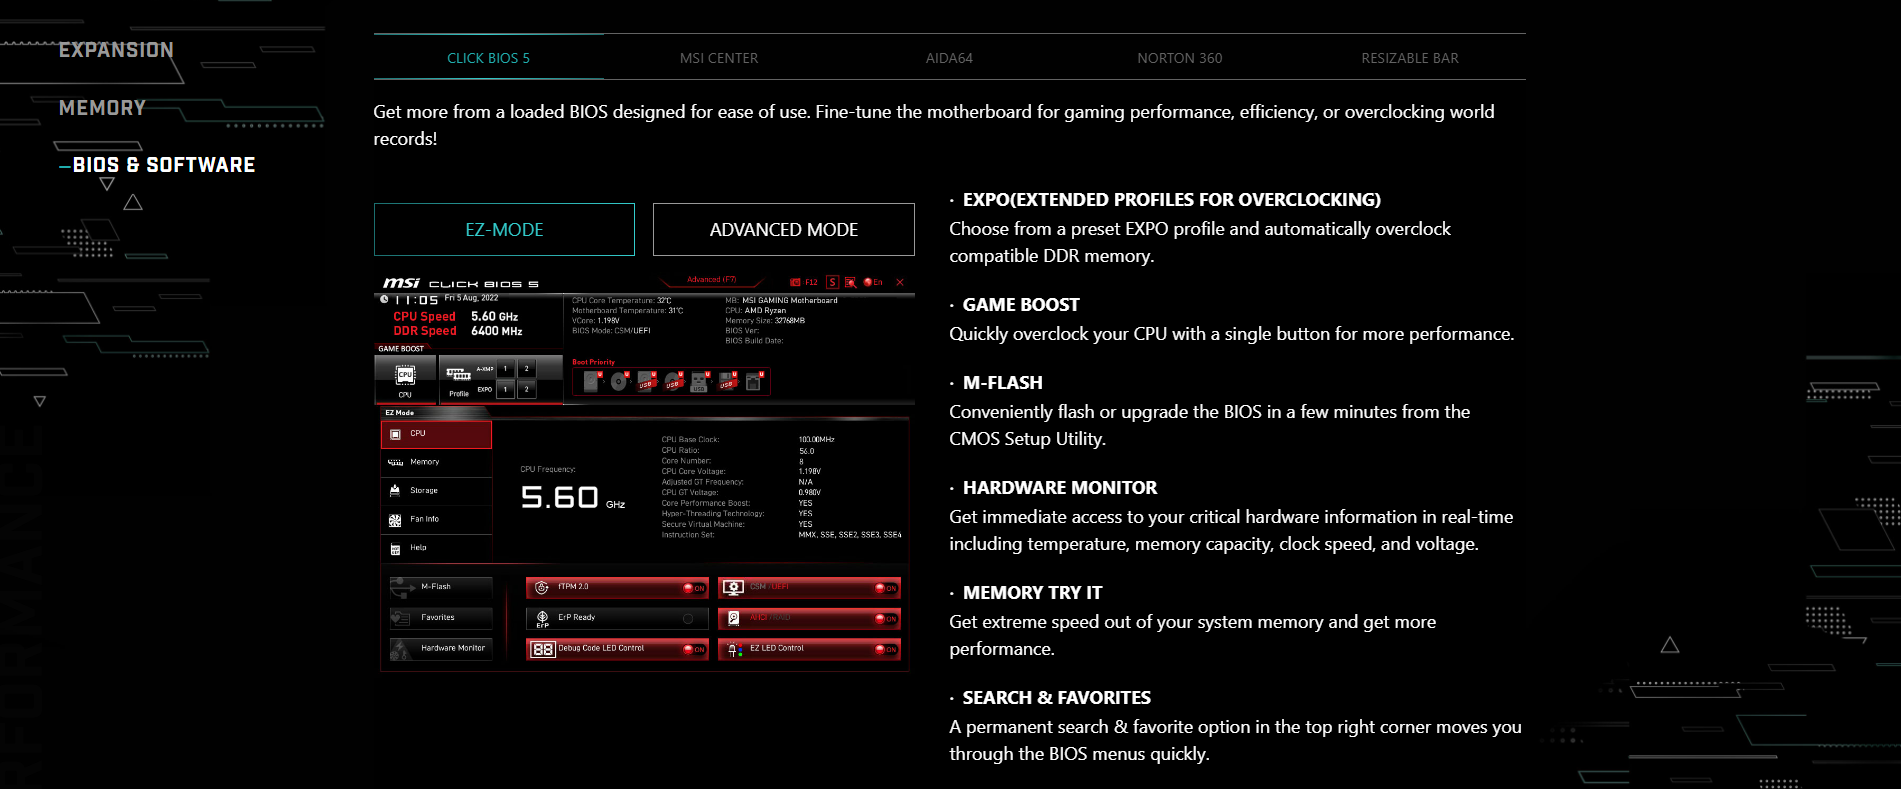Click the memory Profile module icon
The width and height of the screenshot is (1901, 789).
click(x=458, y=375)
